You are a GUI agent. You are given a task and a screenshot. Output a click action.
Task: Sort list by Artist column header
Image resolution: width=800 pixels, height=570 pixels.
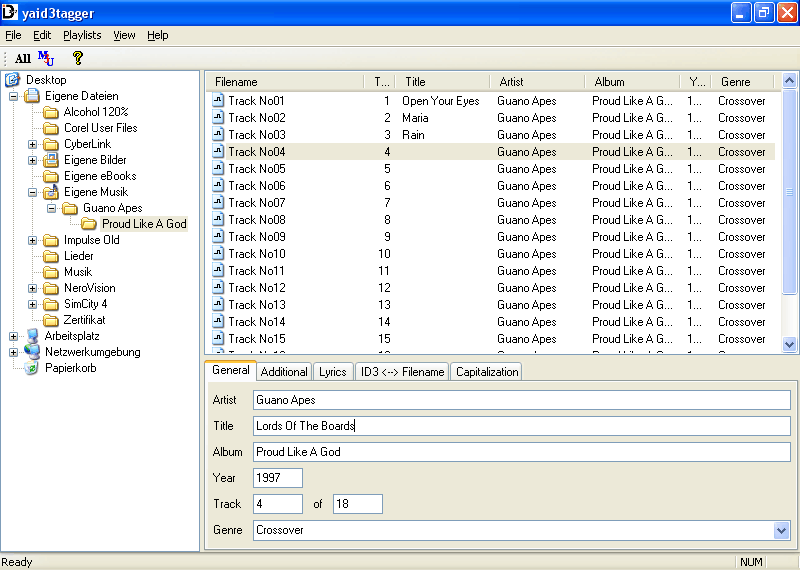[x=535, y=82]
